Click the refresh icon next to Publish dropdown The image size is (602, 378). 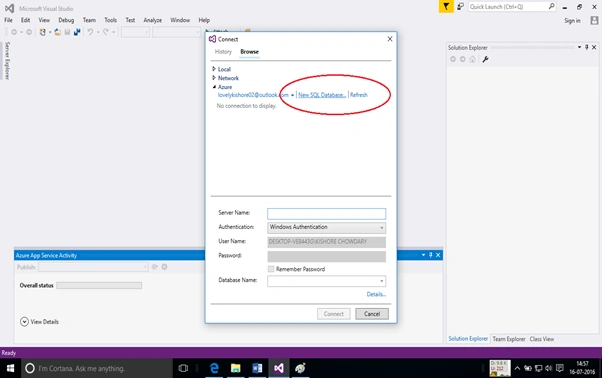tap(155, 267)
